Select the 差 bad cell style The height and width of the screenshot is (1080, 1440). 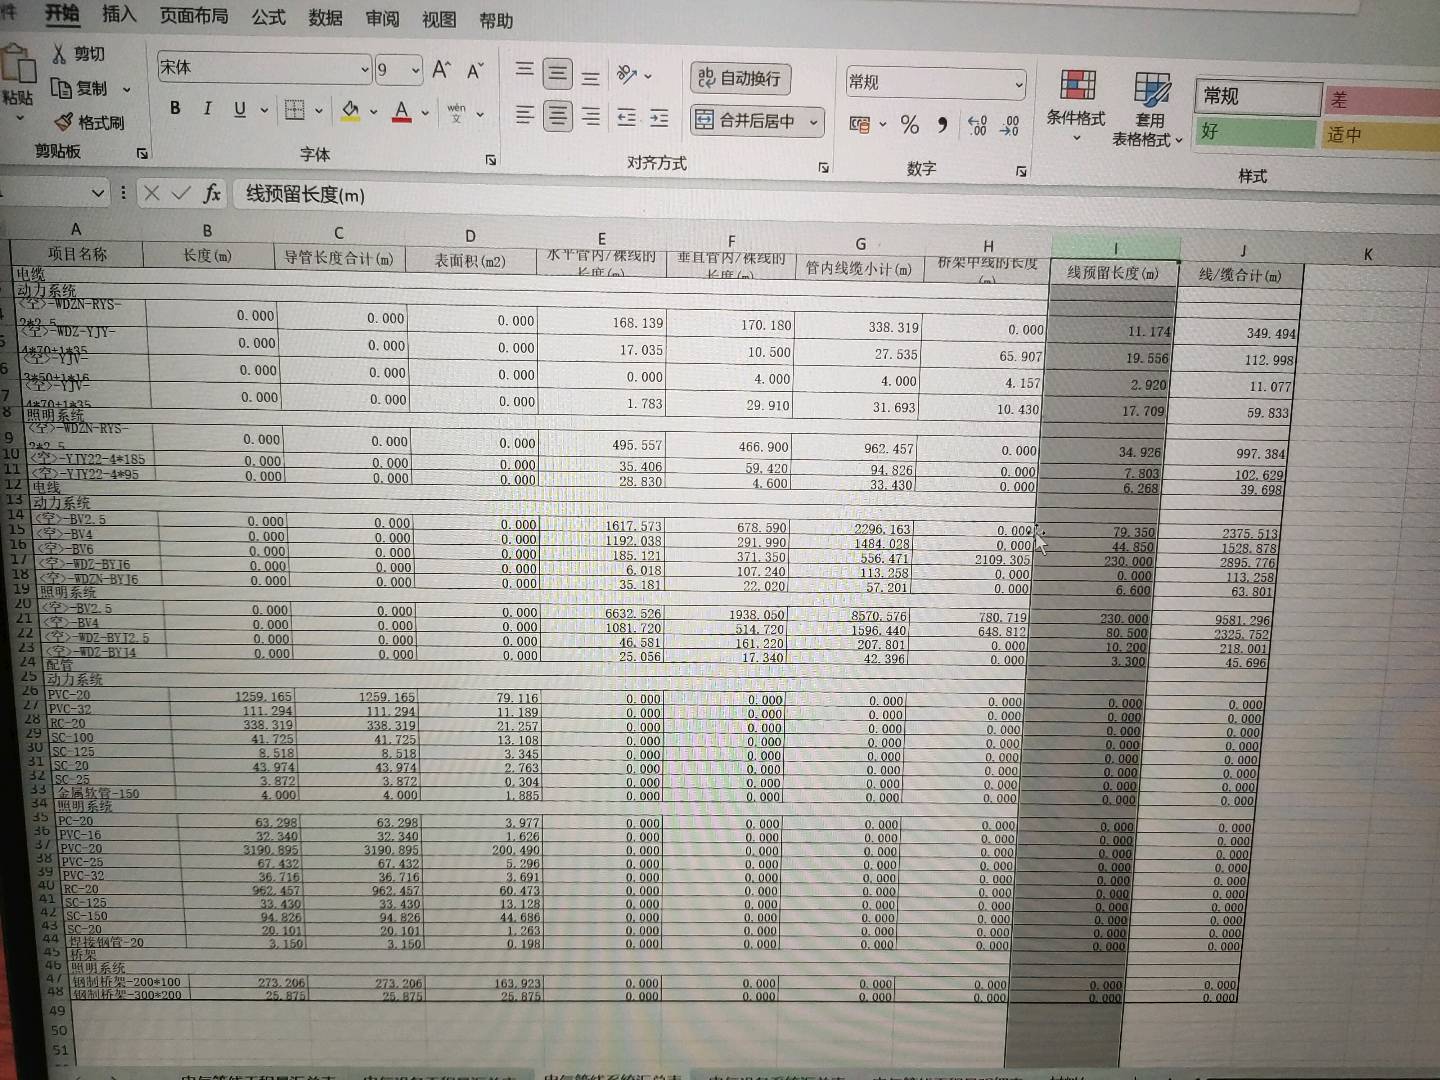1383,100
